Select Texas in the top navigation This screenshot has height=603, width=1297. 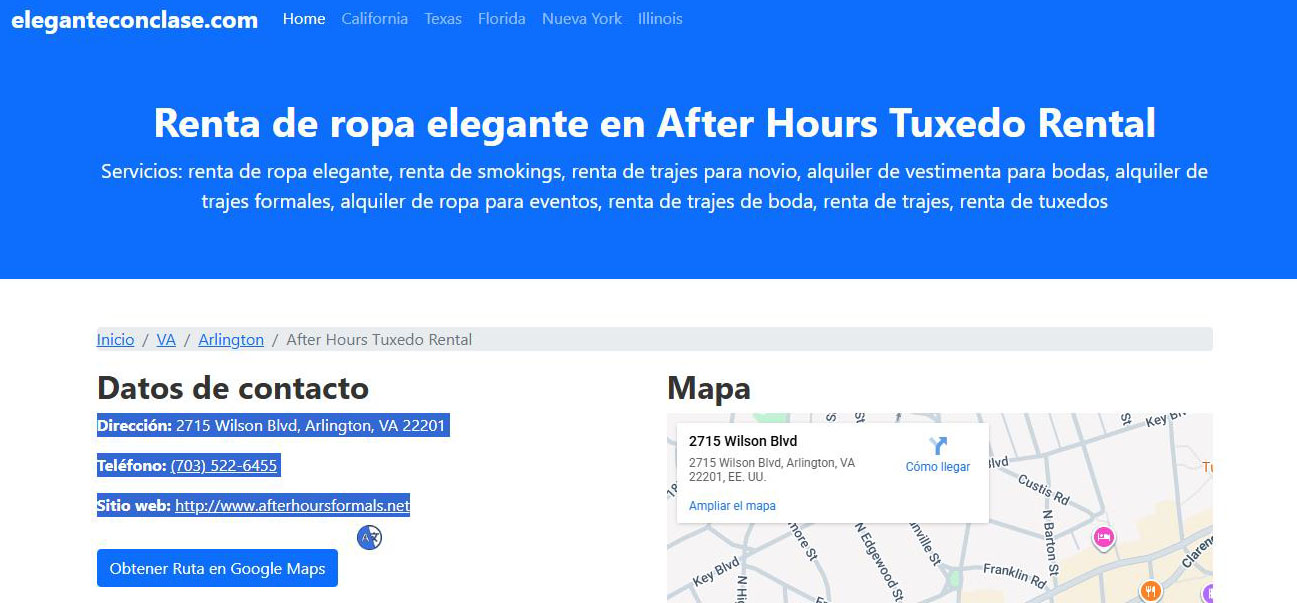click(x=443, y=19)
